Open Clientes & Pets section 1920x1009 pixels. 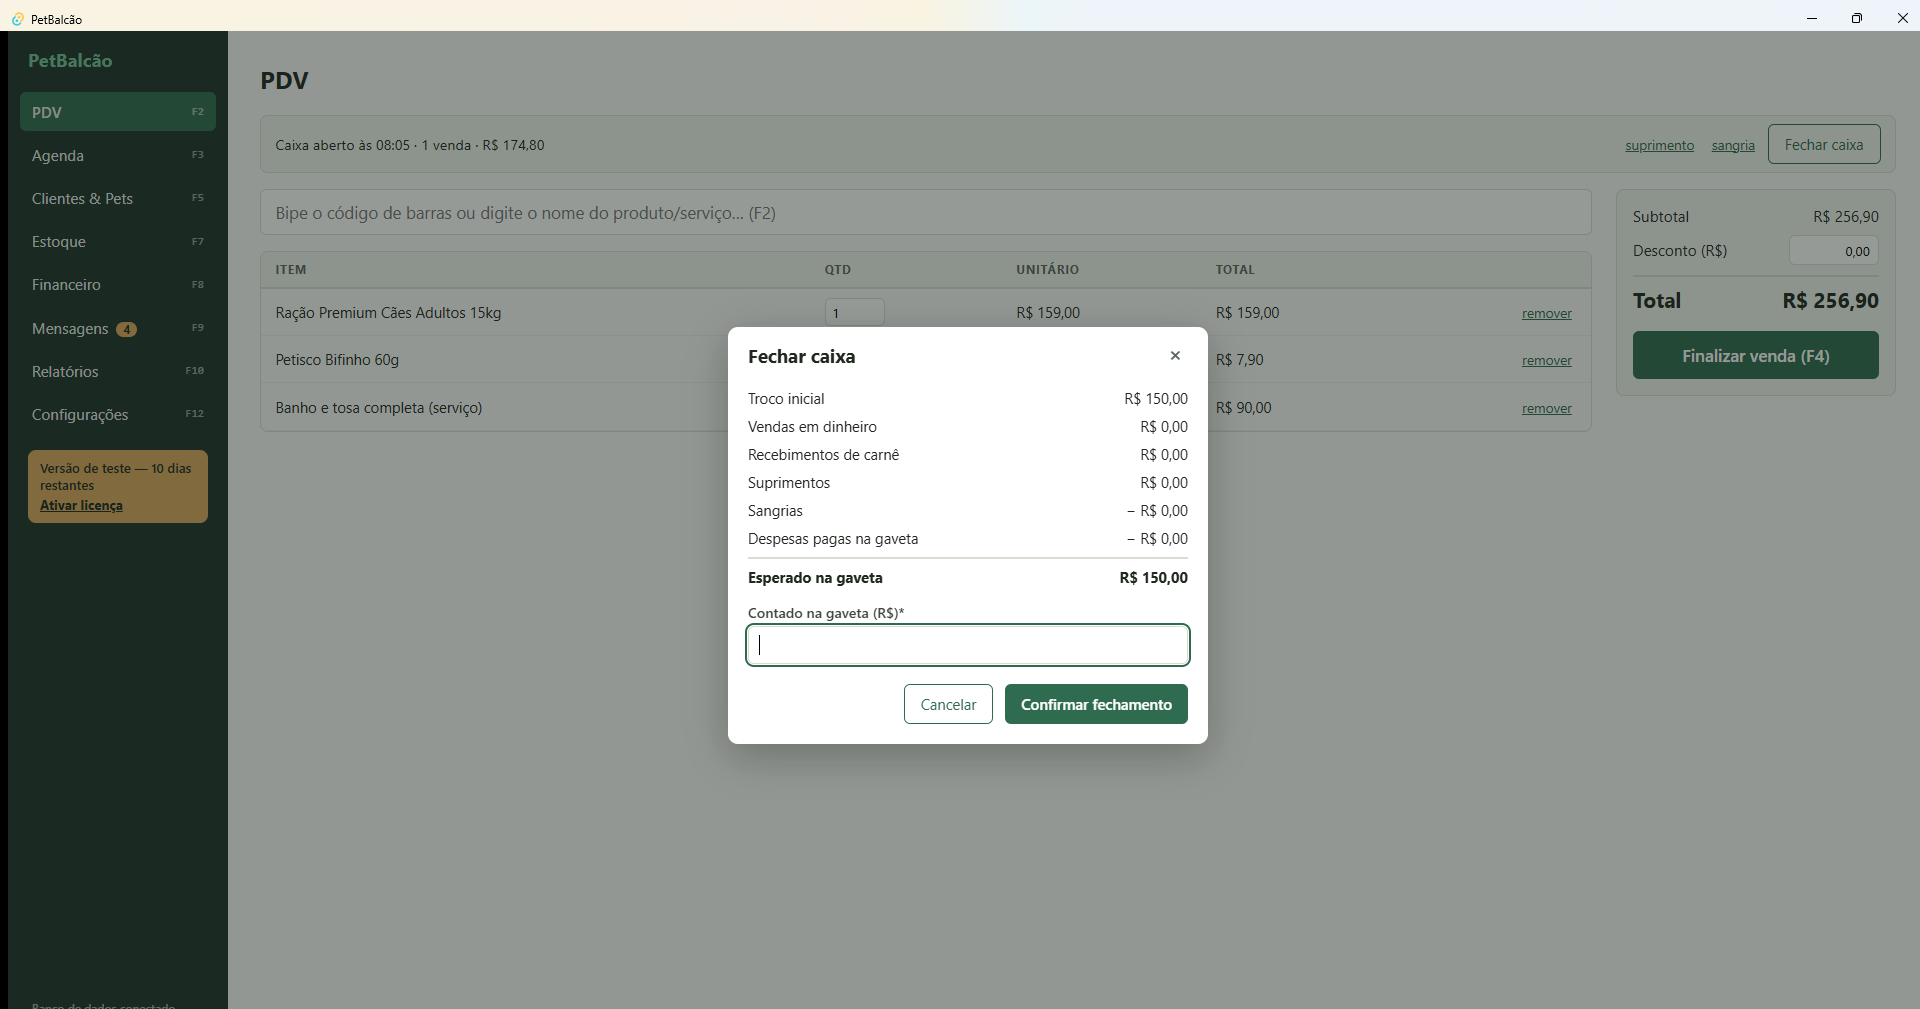[x=118, y=198]
